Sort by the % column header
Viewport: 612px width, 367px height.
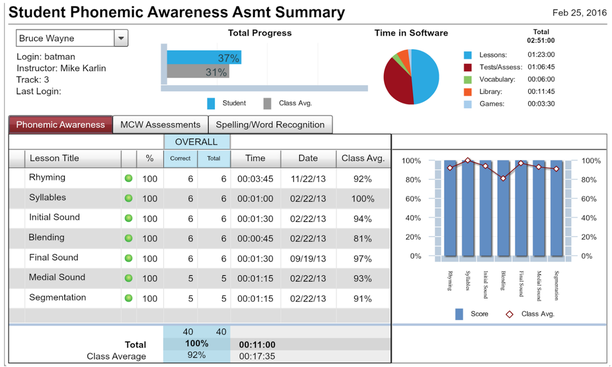tap(149, 158)
